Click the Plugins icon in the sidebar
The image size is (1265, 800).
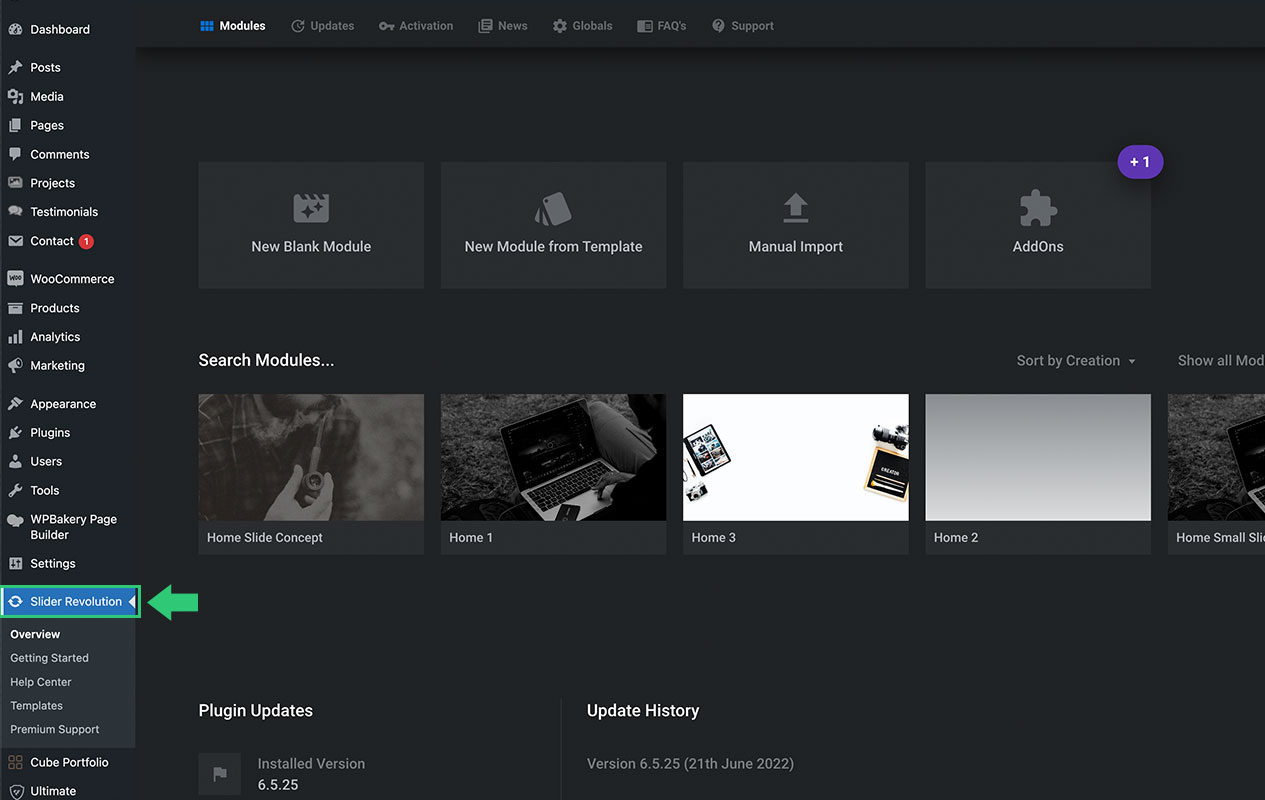15,433
